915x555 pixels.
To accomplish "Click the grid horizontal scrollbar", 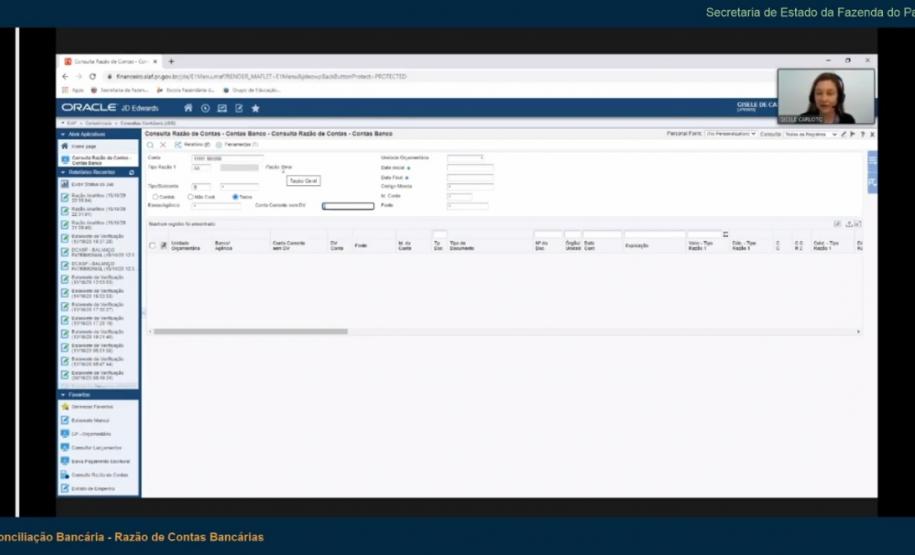I will (x=250, y=331).
